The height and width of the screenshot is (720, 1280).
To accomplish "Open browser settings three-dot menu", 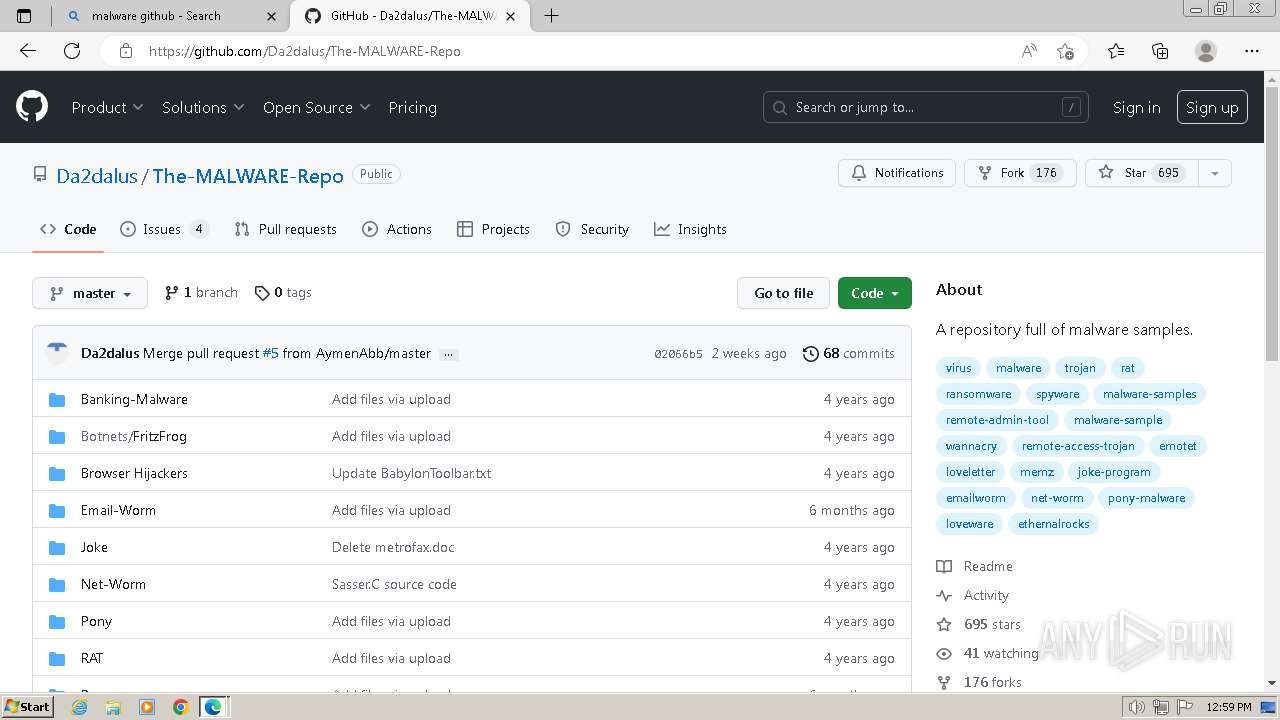I will (1252, 51).
